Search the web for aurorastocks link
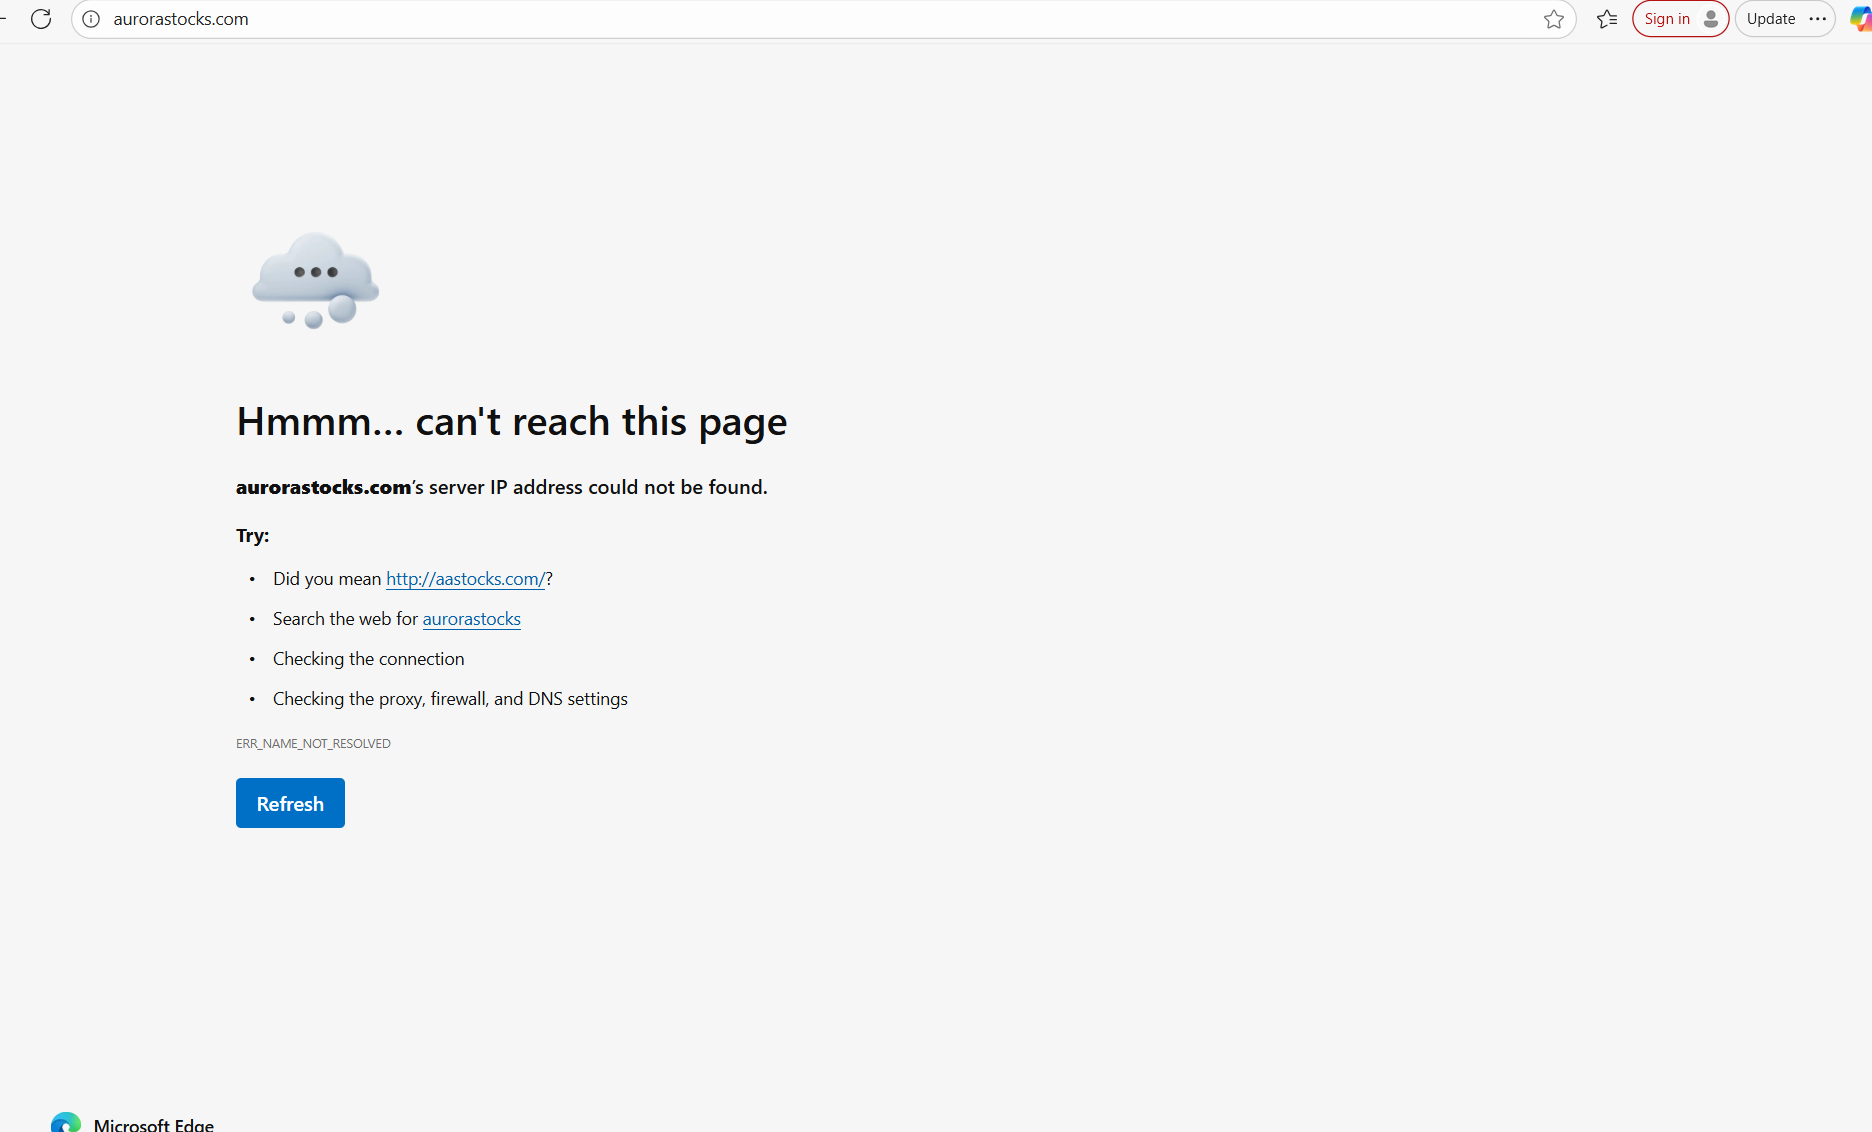 [x=471, y=619]
